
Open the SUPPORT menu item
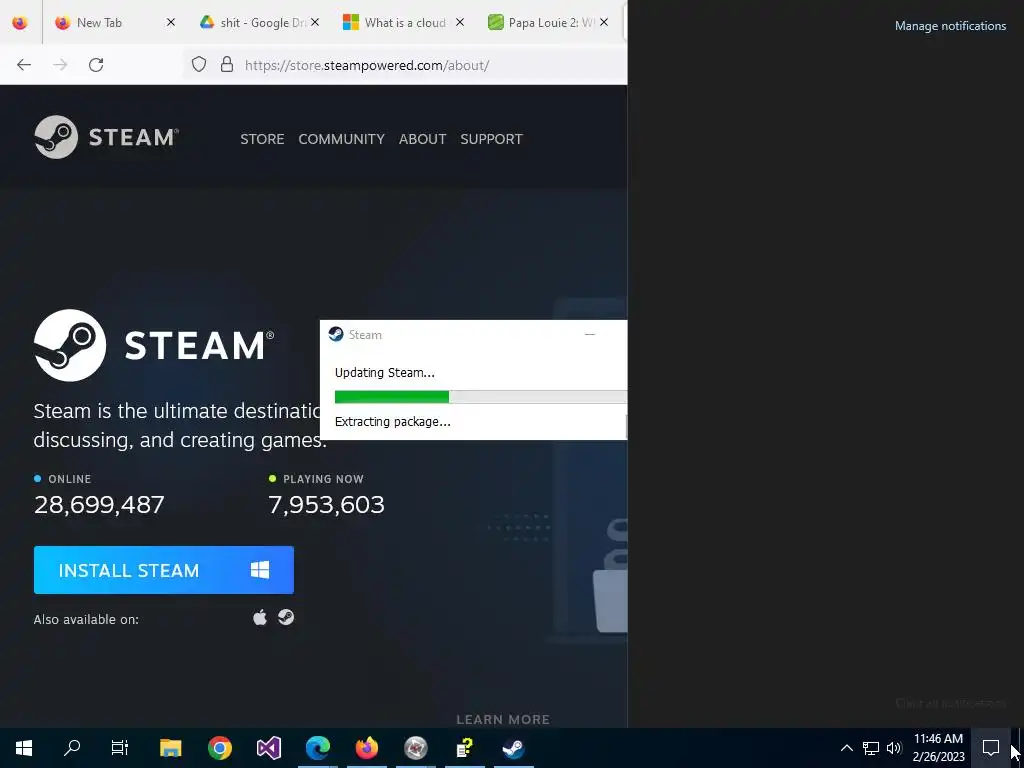491,139
